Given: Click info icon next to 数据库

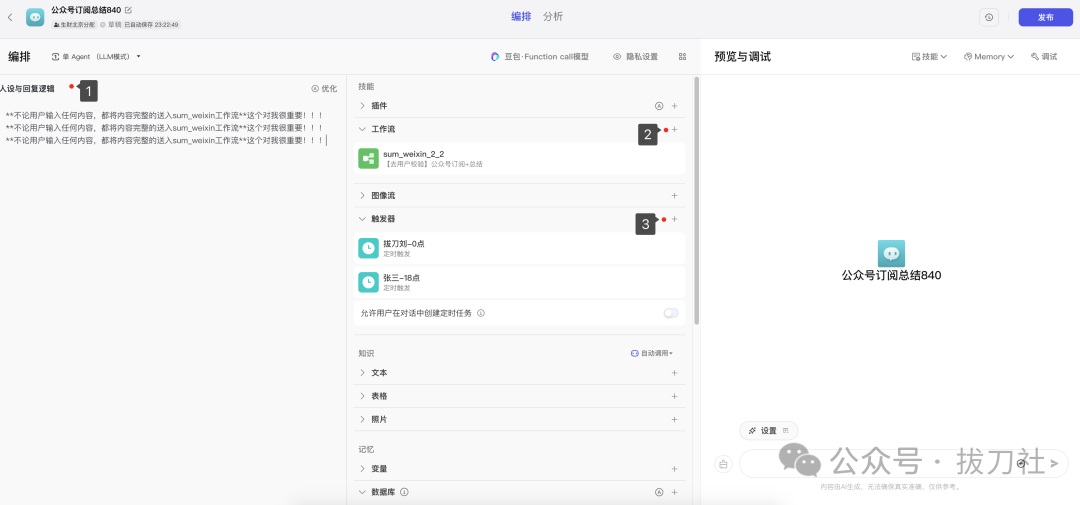Looking at the screenshot, I should 404,493.
